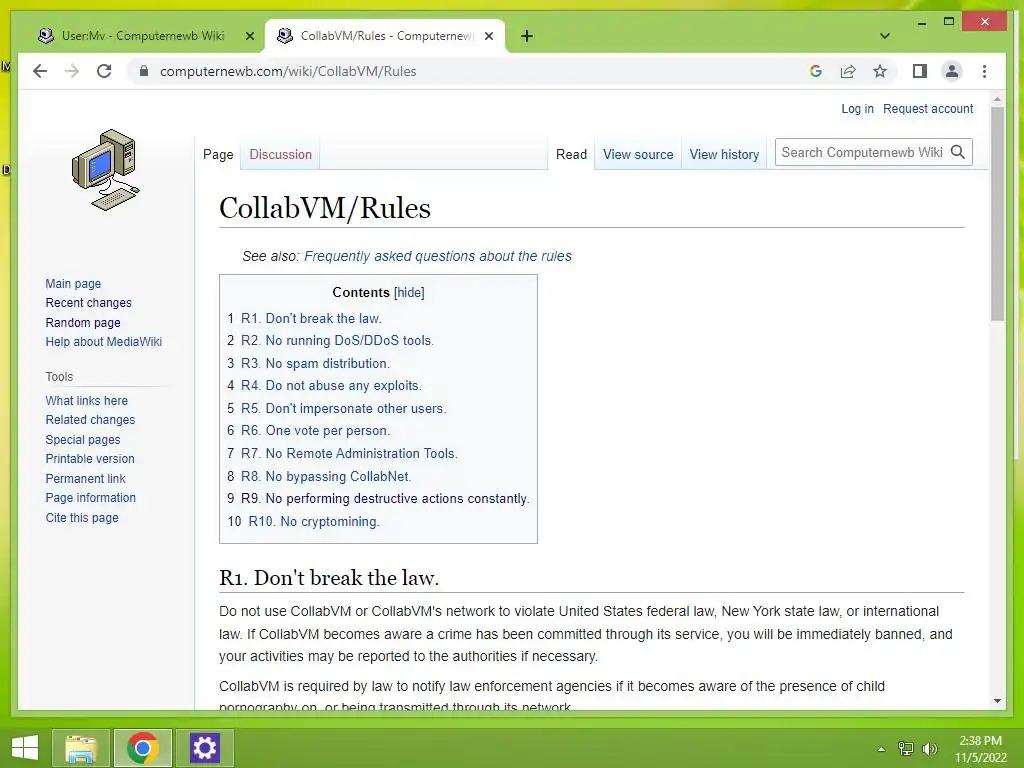Click the Computernewb Wiki computer logo

[106, 170]
